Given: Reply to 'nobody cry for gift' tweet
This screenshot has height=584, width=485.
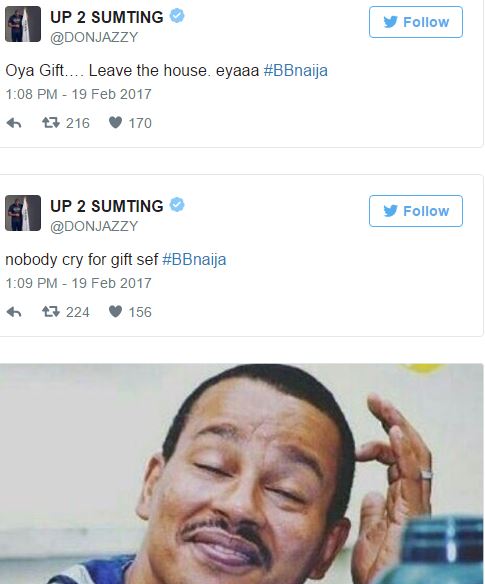Looking at the screenshot, I should [x=14, y=312].
